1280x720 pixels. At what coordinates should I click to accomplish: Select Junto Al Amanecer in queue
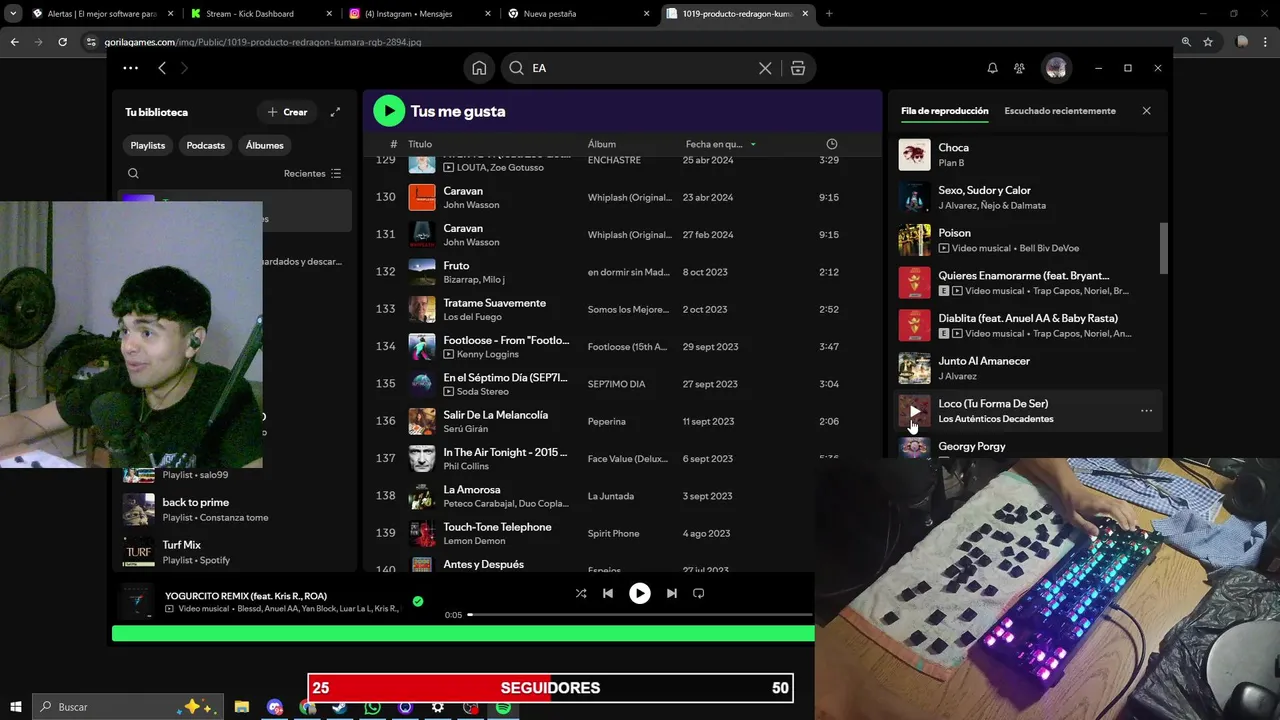pos(1028,368)
